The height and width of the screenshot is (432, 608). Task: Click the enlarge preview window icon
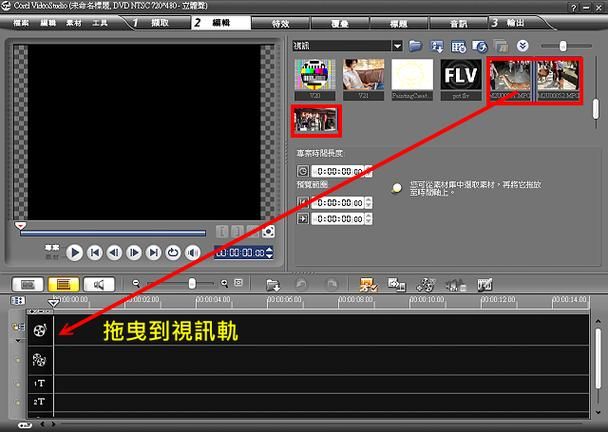268,232
